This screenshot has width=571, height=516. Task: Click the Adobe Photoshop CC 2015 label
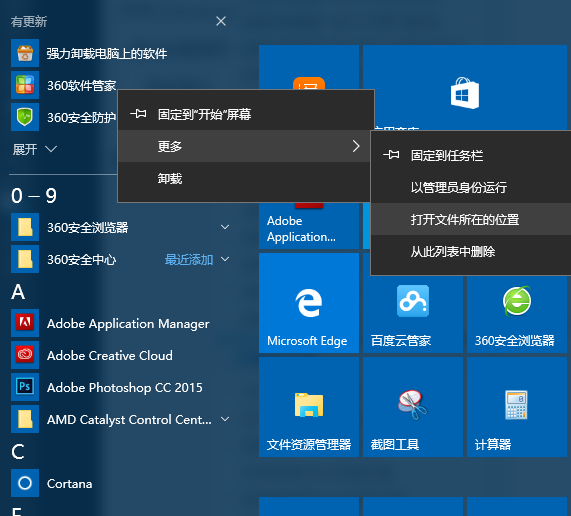125,388
